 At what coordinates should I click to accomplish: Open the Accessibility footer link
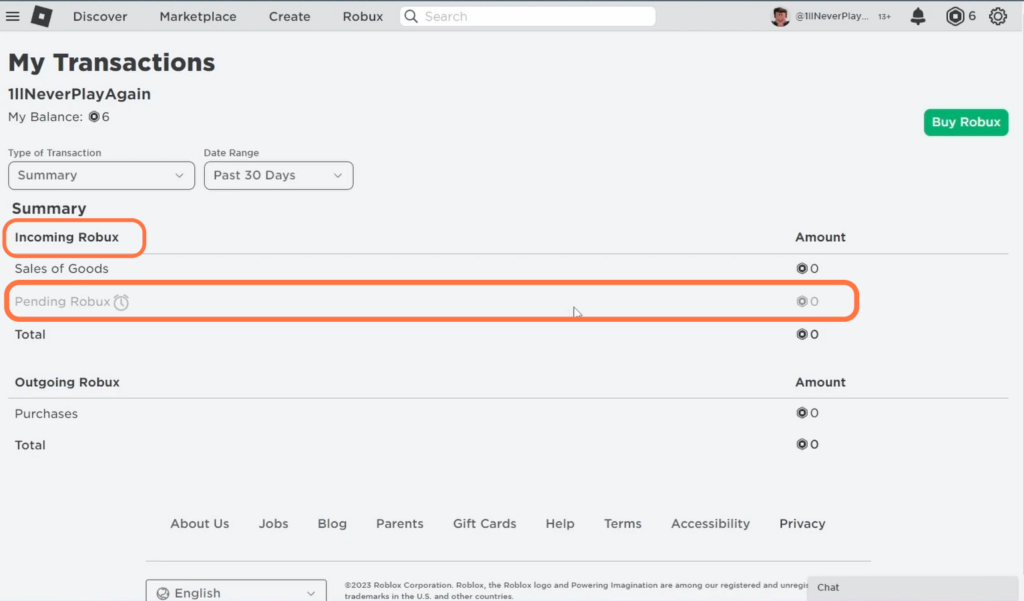(711, 524)
